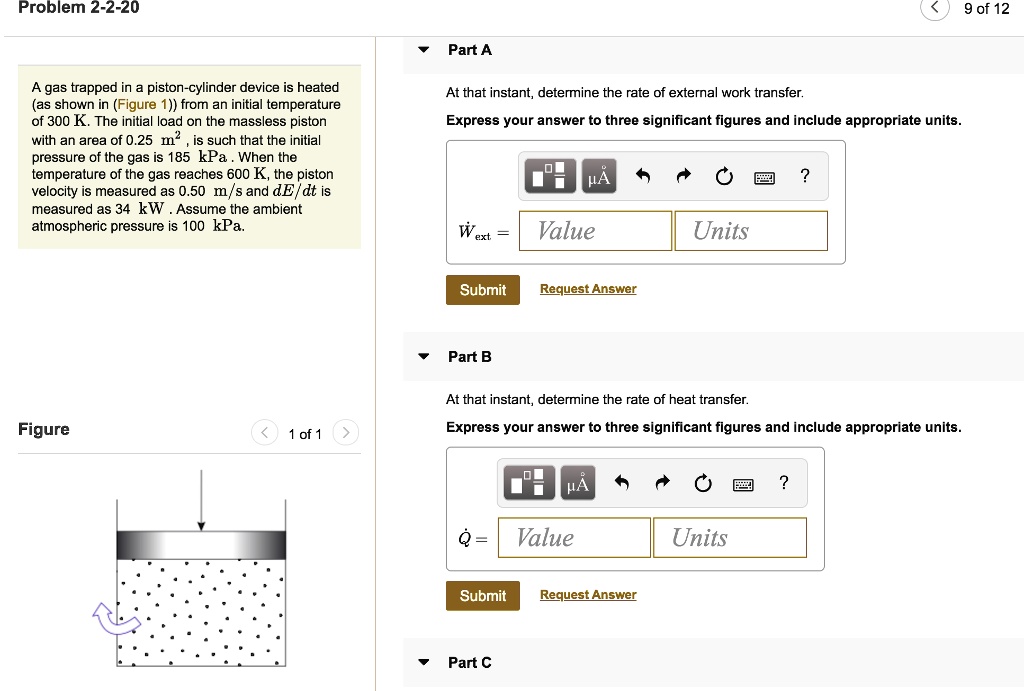Reset the Part A answer with circular arrow icon
1024x691 pixels.
point(723,175)
